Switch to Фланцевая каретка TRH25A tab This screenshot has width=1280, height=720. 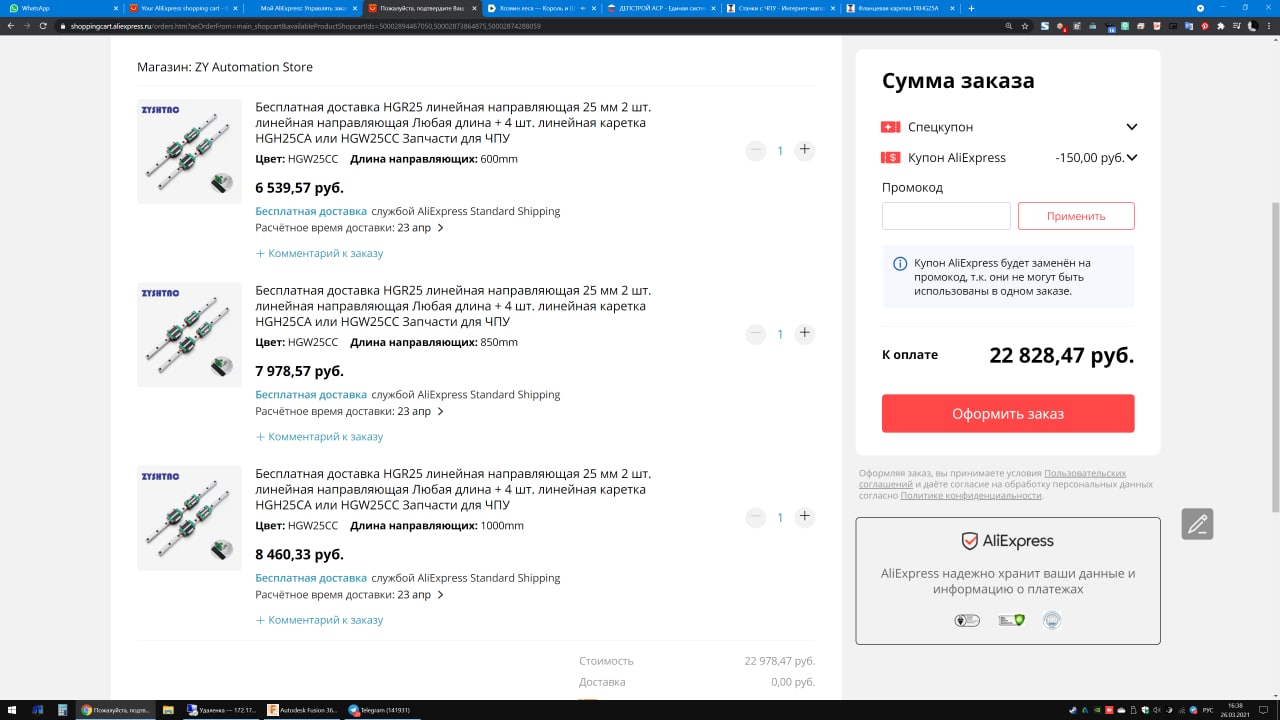click(x=898, y=8)
